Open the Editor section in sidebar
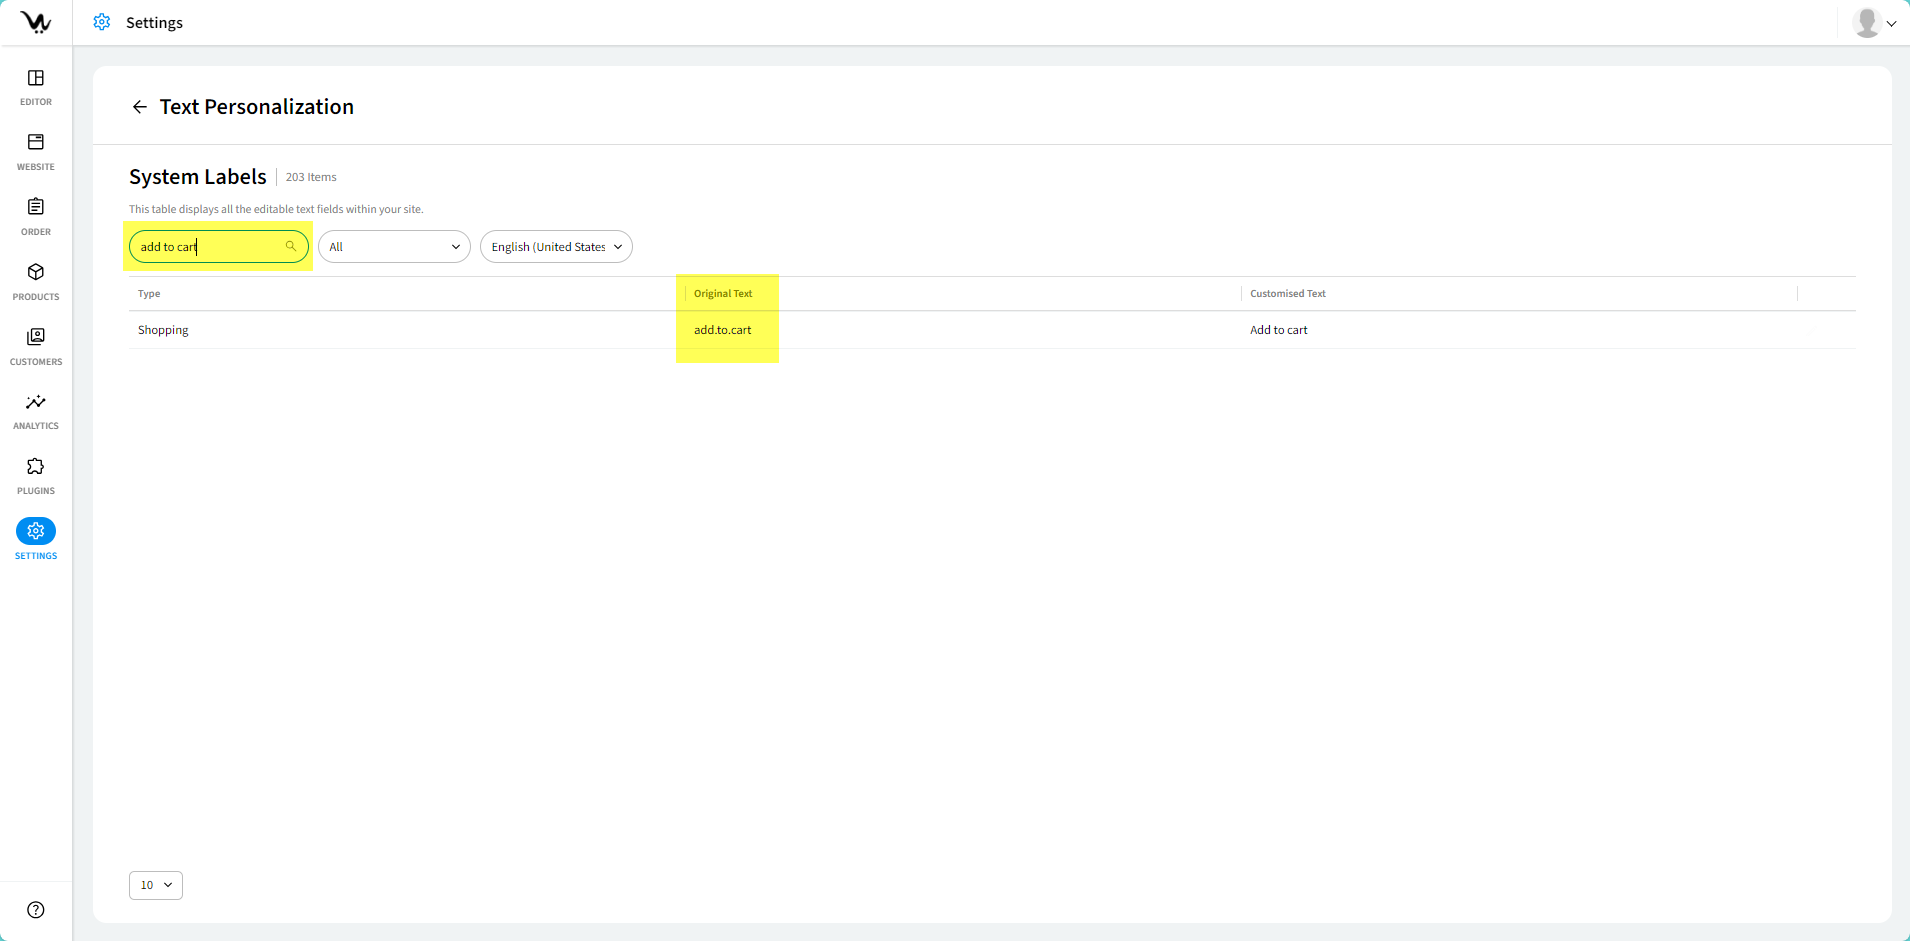The width and height of the screenshot is (1910, 941). tap(36, 79)
